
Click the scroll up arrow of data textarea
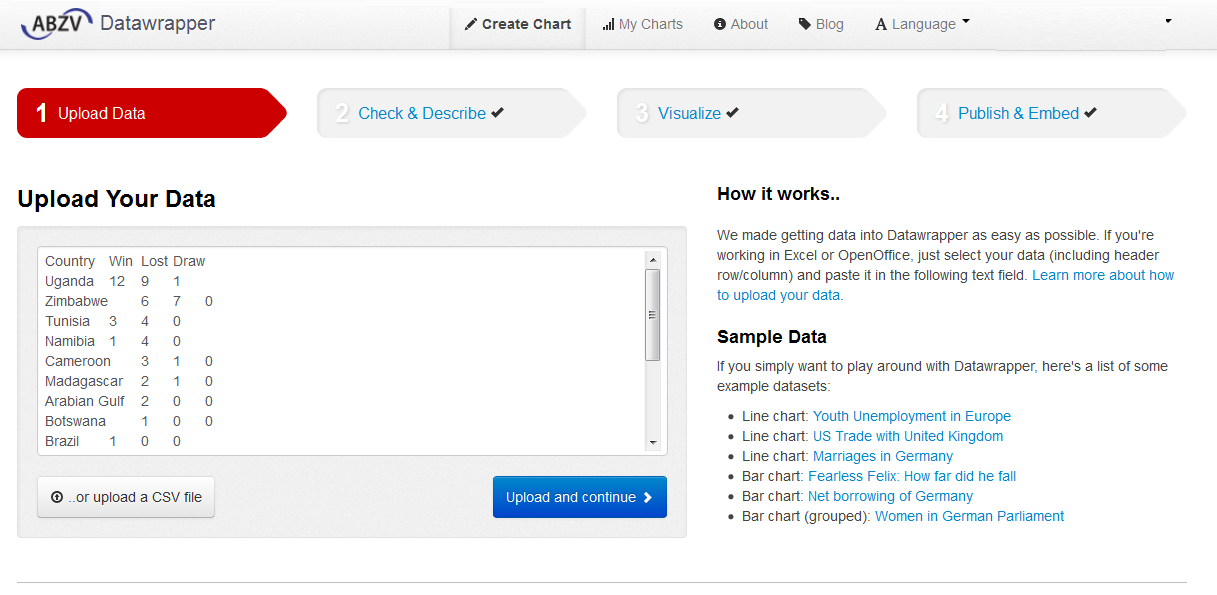(x=653, y=259)
